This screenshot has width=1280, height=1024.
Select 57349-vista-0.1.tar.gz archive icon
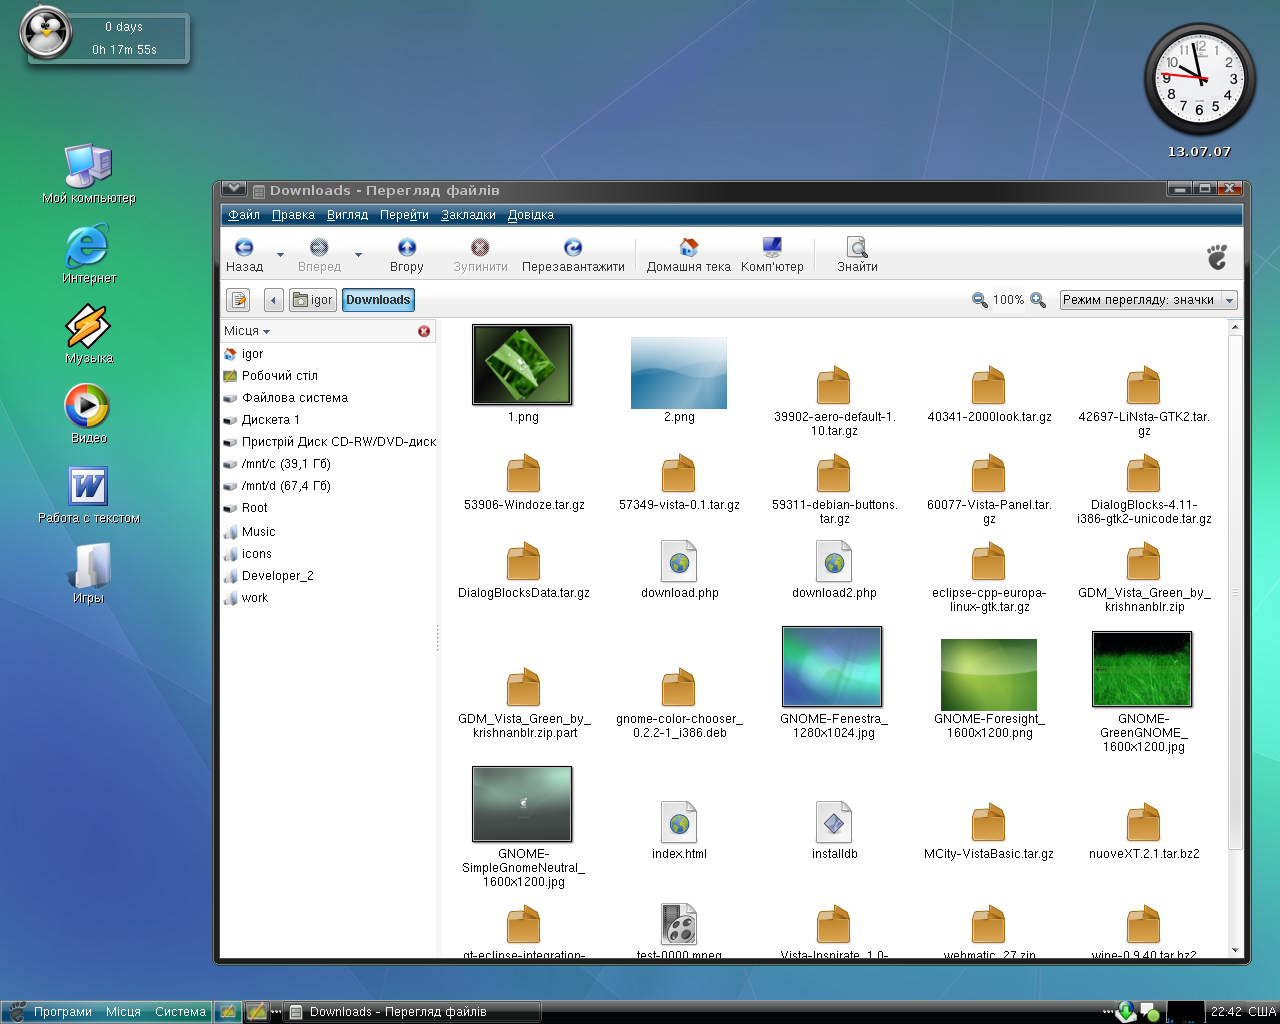click(678, 474)
